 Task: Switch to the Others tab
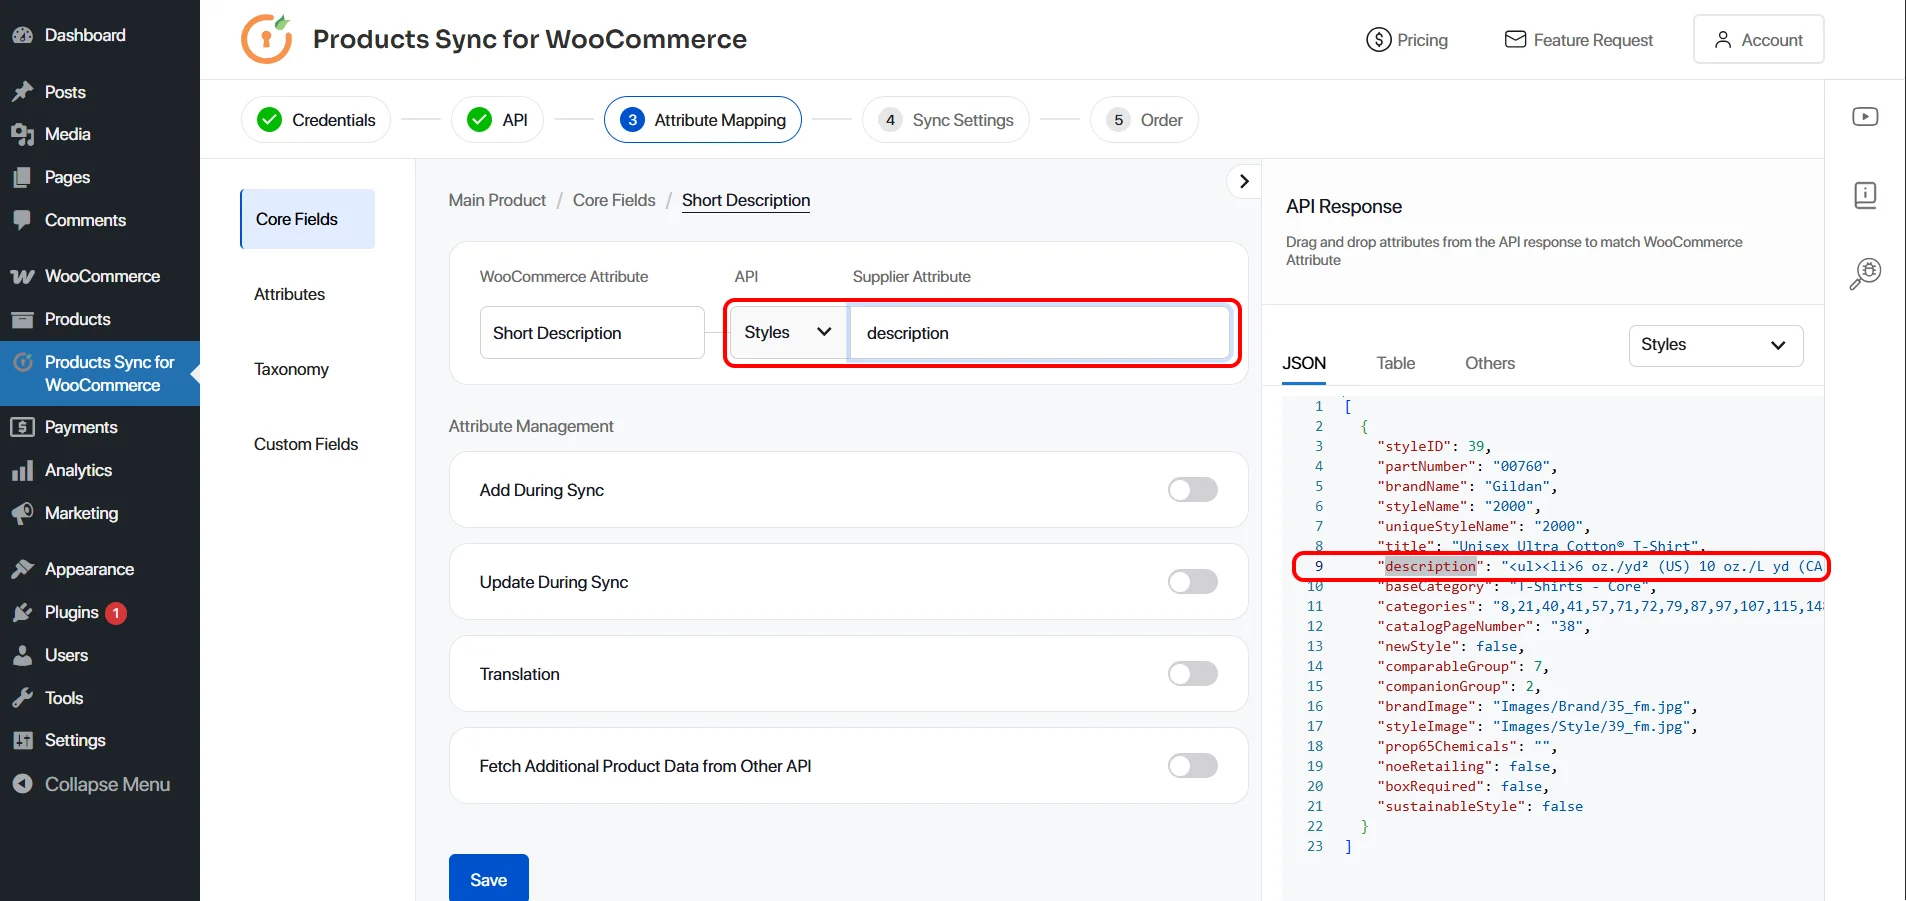[x=1490, y=363]
